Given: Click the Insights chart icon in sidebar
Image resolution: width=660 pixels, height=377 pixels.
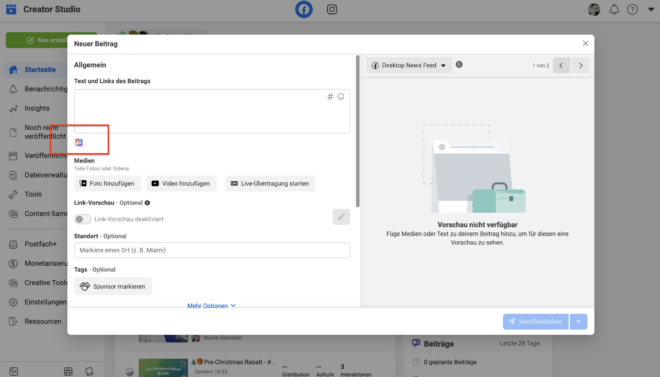Looking at the screenshot, I should click(13, 109).
